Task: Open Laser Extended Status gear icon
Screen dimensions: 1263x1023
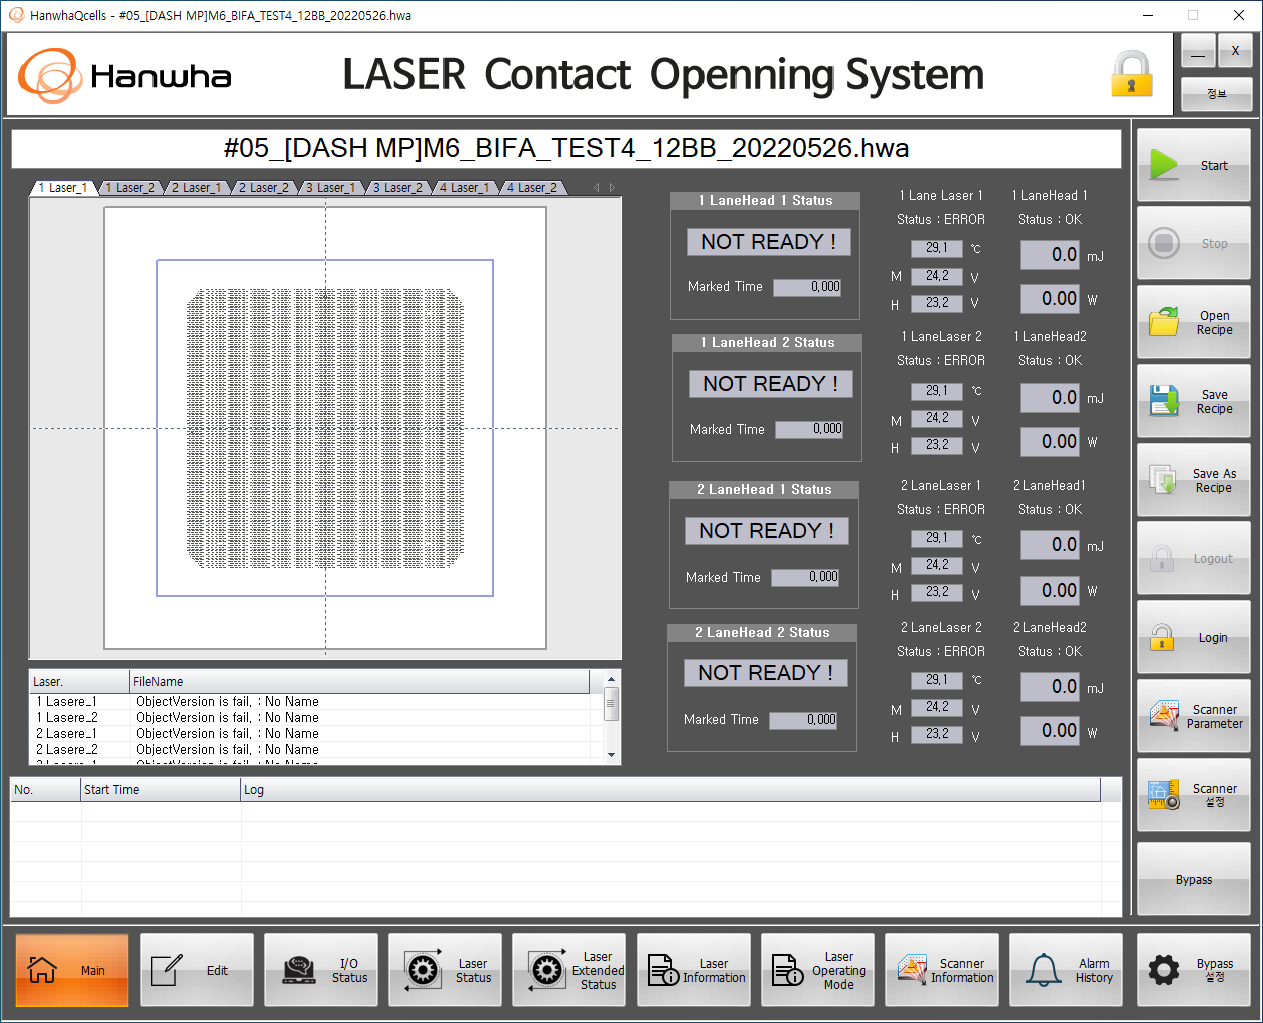Action: click(x=546, y=970)
